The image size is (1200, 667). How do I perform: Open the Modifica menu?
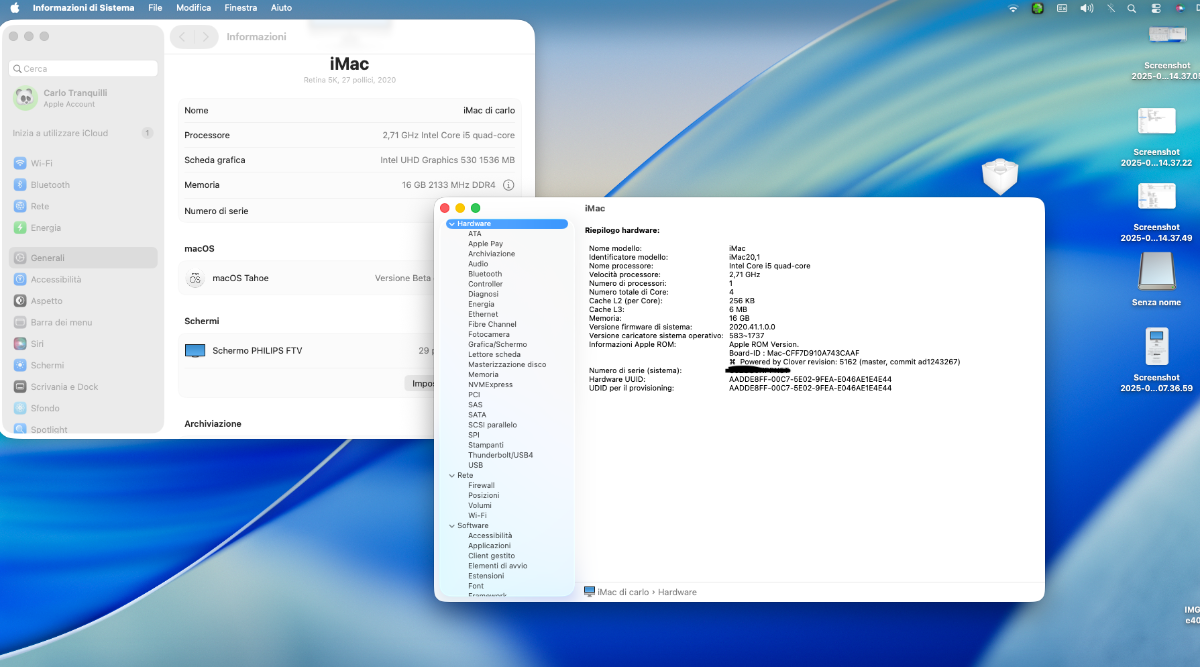(x=193, y=8)
